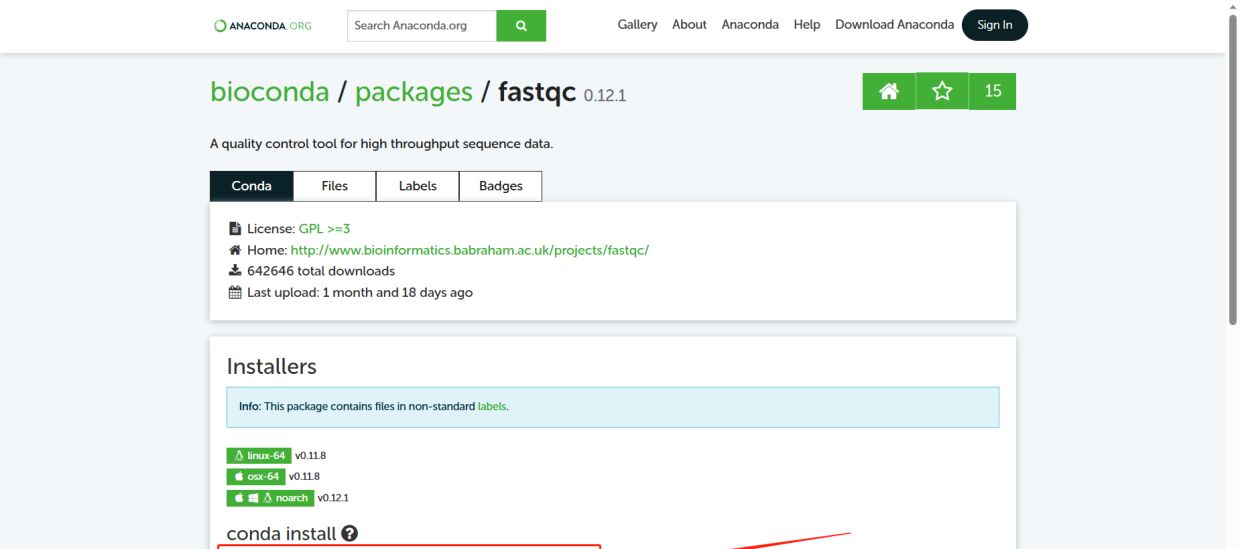Open the packages breadcrumb link

point(414,92)
